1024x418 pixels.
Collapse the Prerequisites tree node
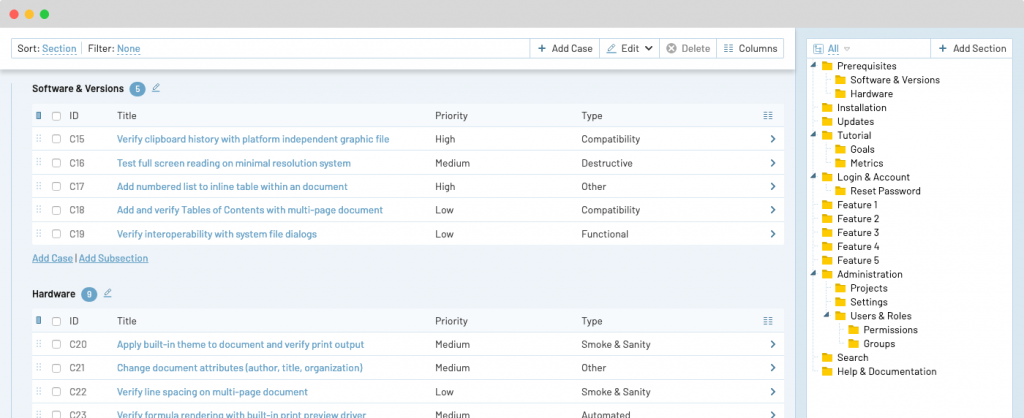click(813, 65)
